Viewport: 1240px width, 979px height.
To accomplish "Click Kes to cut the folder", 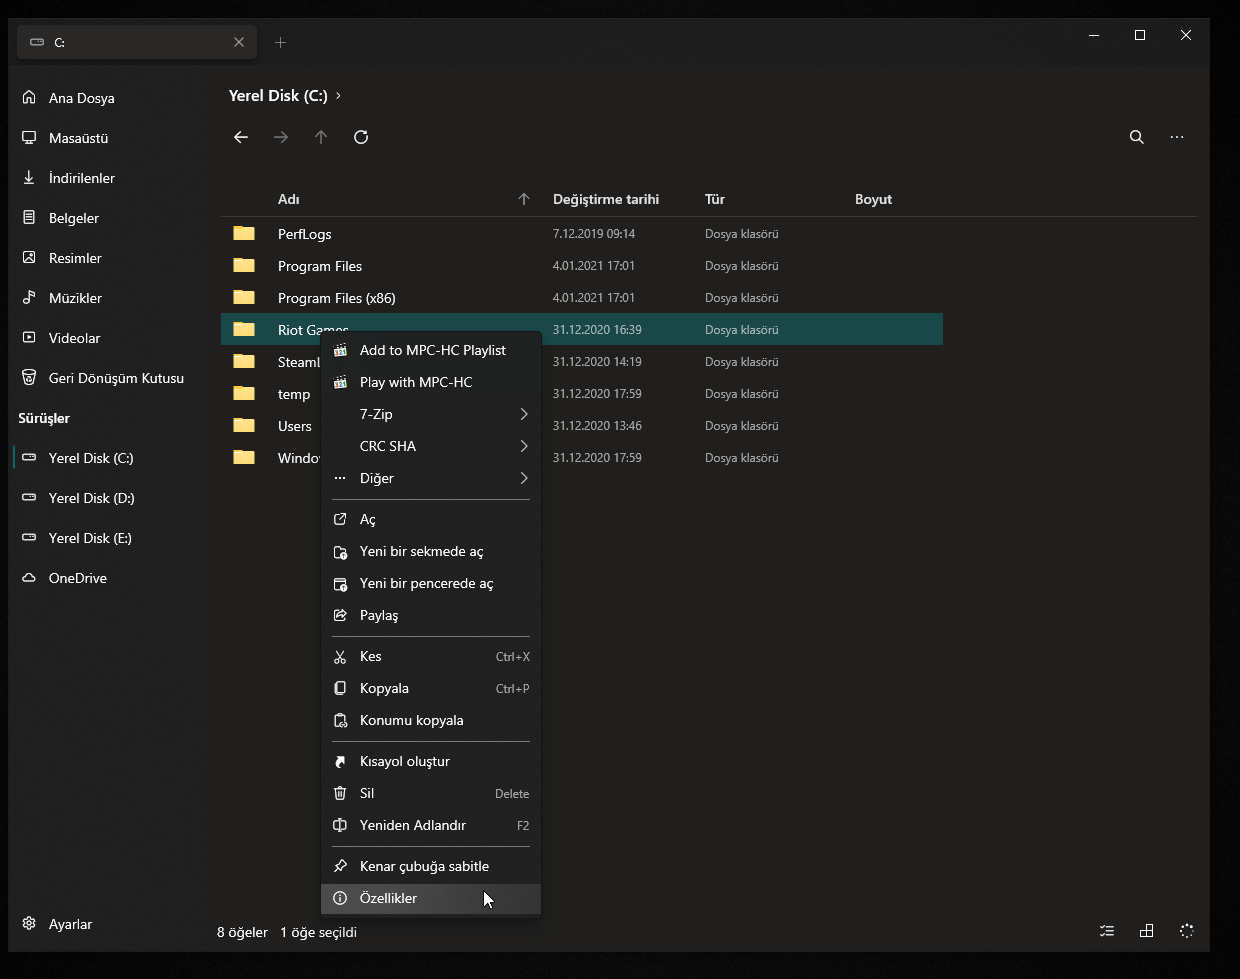I will 431,656.
